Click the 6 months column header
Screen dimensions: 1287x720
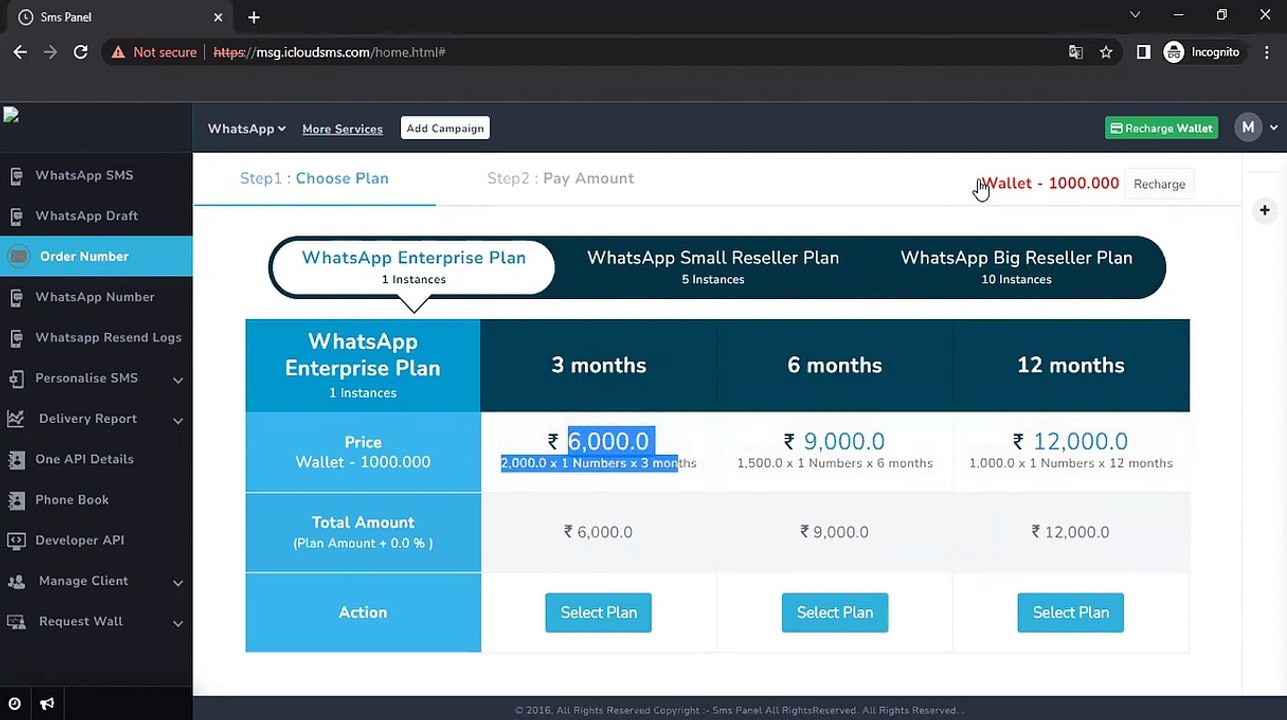[835, 366]
